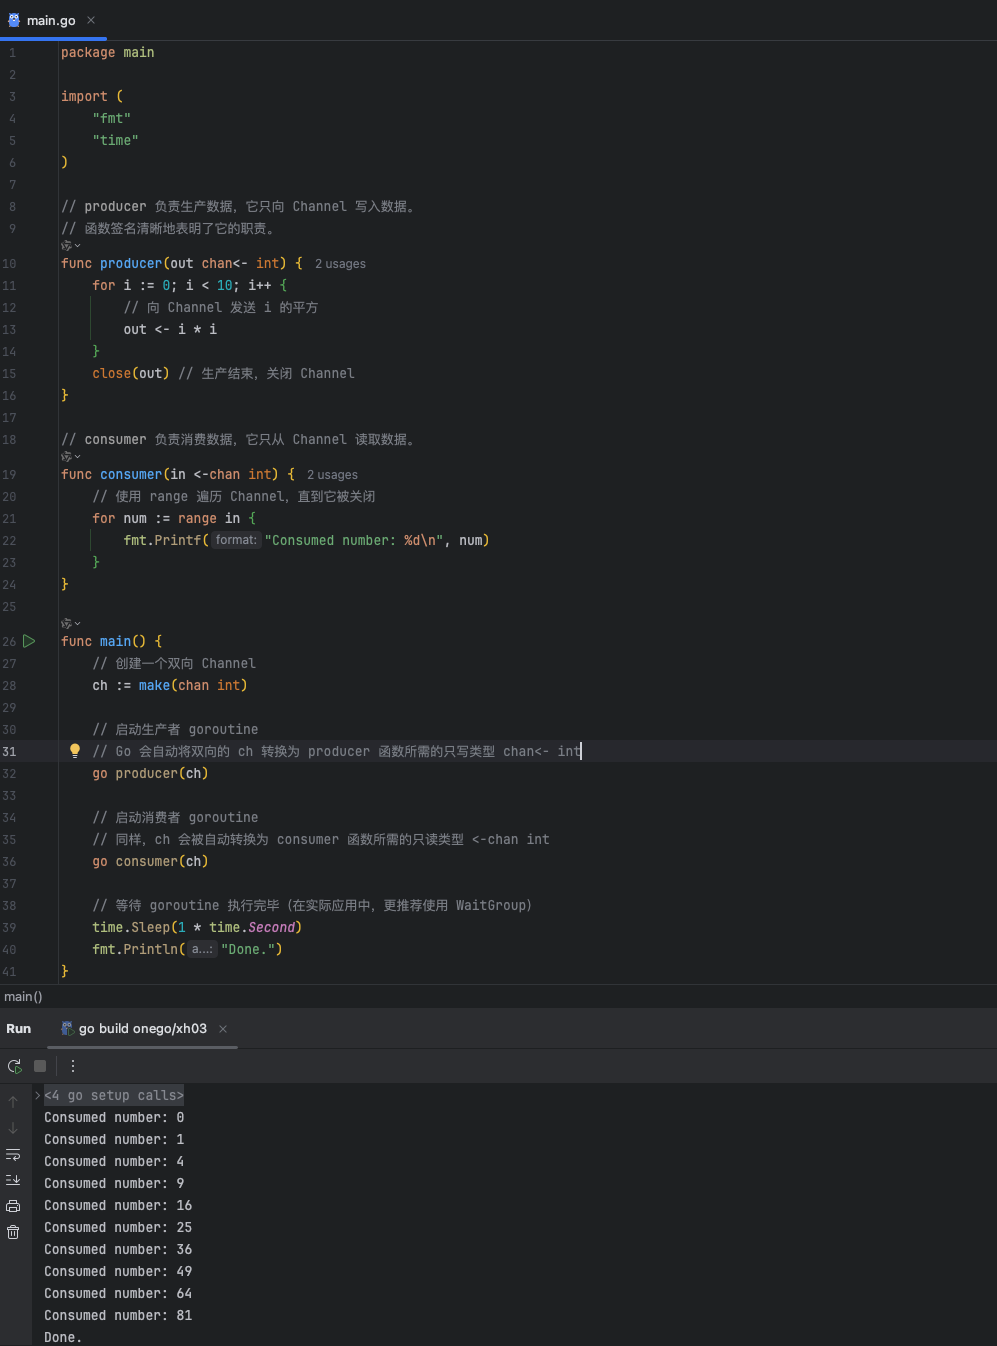Rerun the go build configuration
997x1346 pixels.
[14, 1066]
